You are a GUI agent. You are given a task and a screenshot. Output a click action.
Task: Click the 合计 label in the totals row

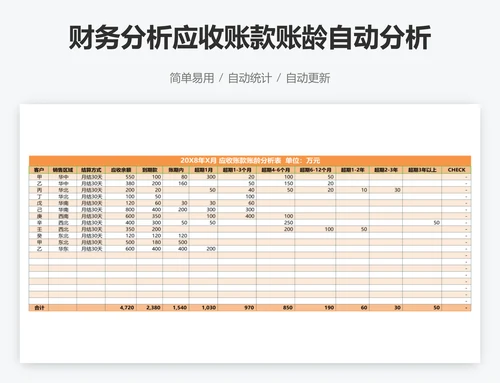[39, 308]
